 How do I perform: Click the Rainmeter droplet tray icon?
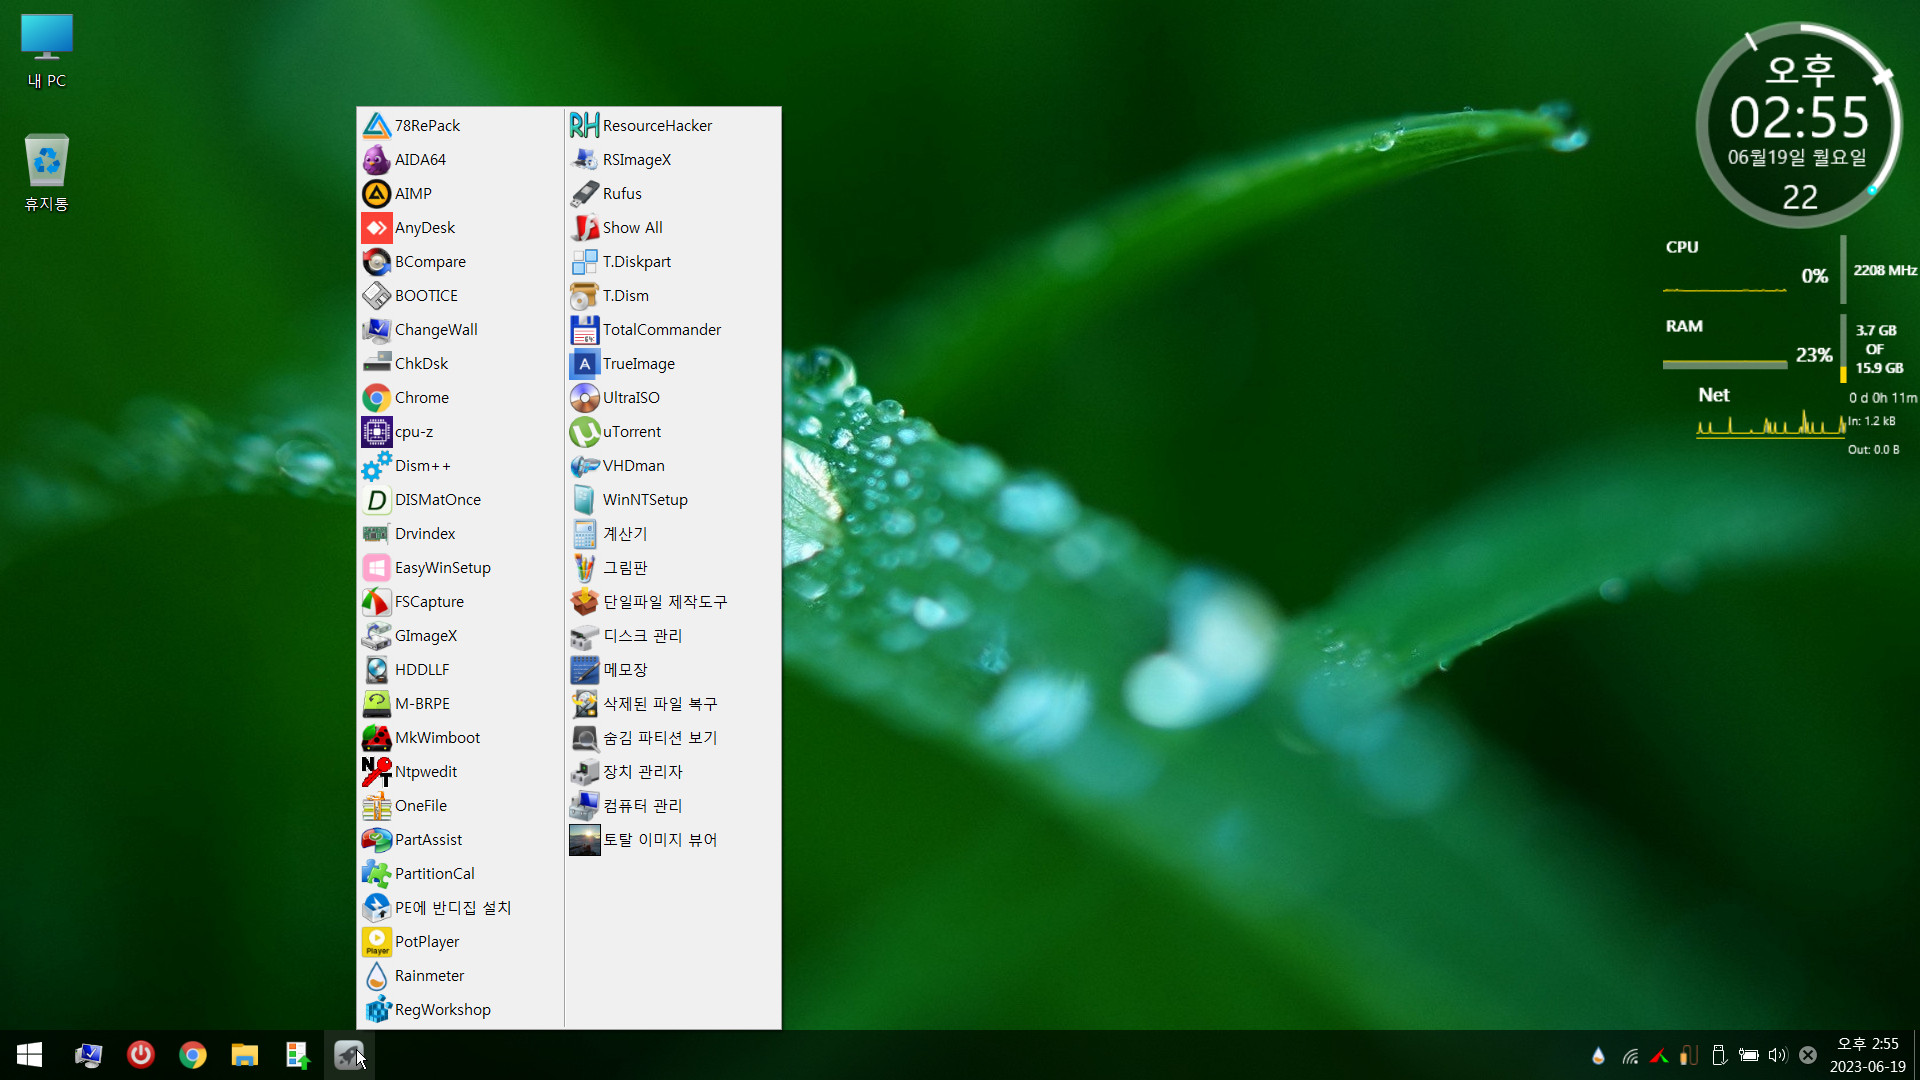point(1598,1055)
